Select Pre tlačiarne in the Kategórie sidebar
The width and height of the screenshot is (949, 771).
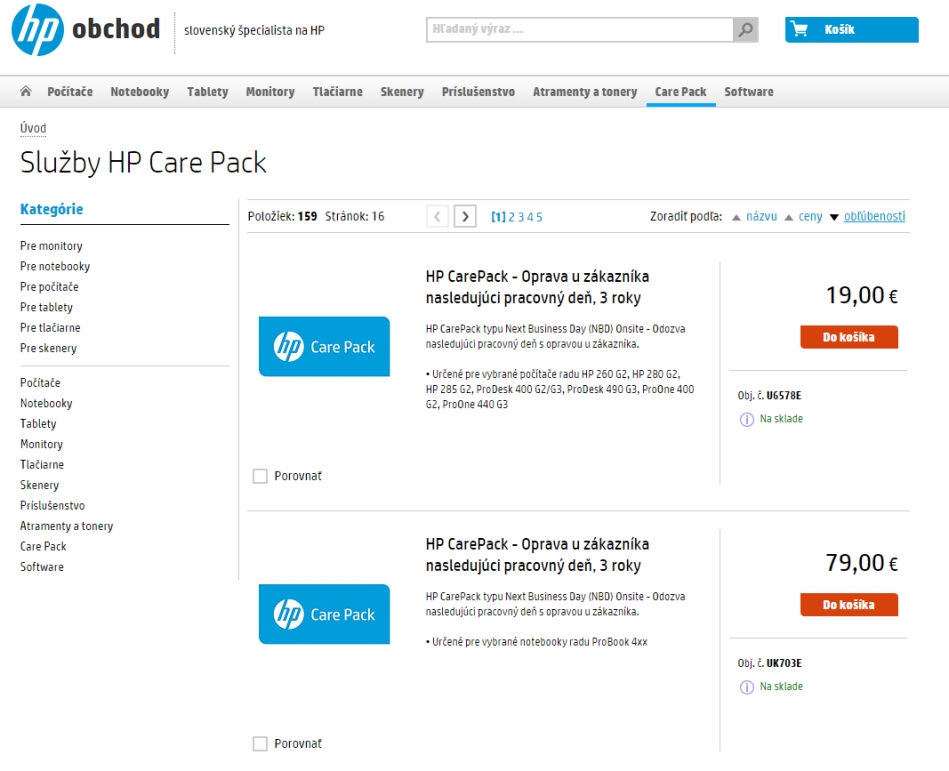coord(50,328)
